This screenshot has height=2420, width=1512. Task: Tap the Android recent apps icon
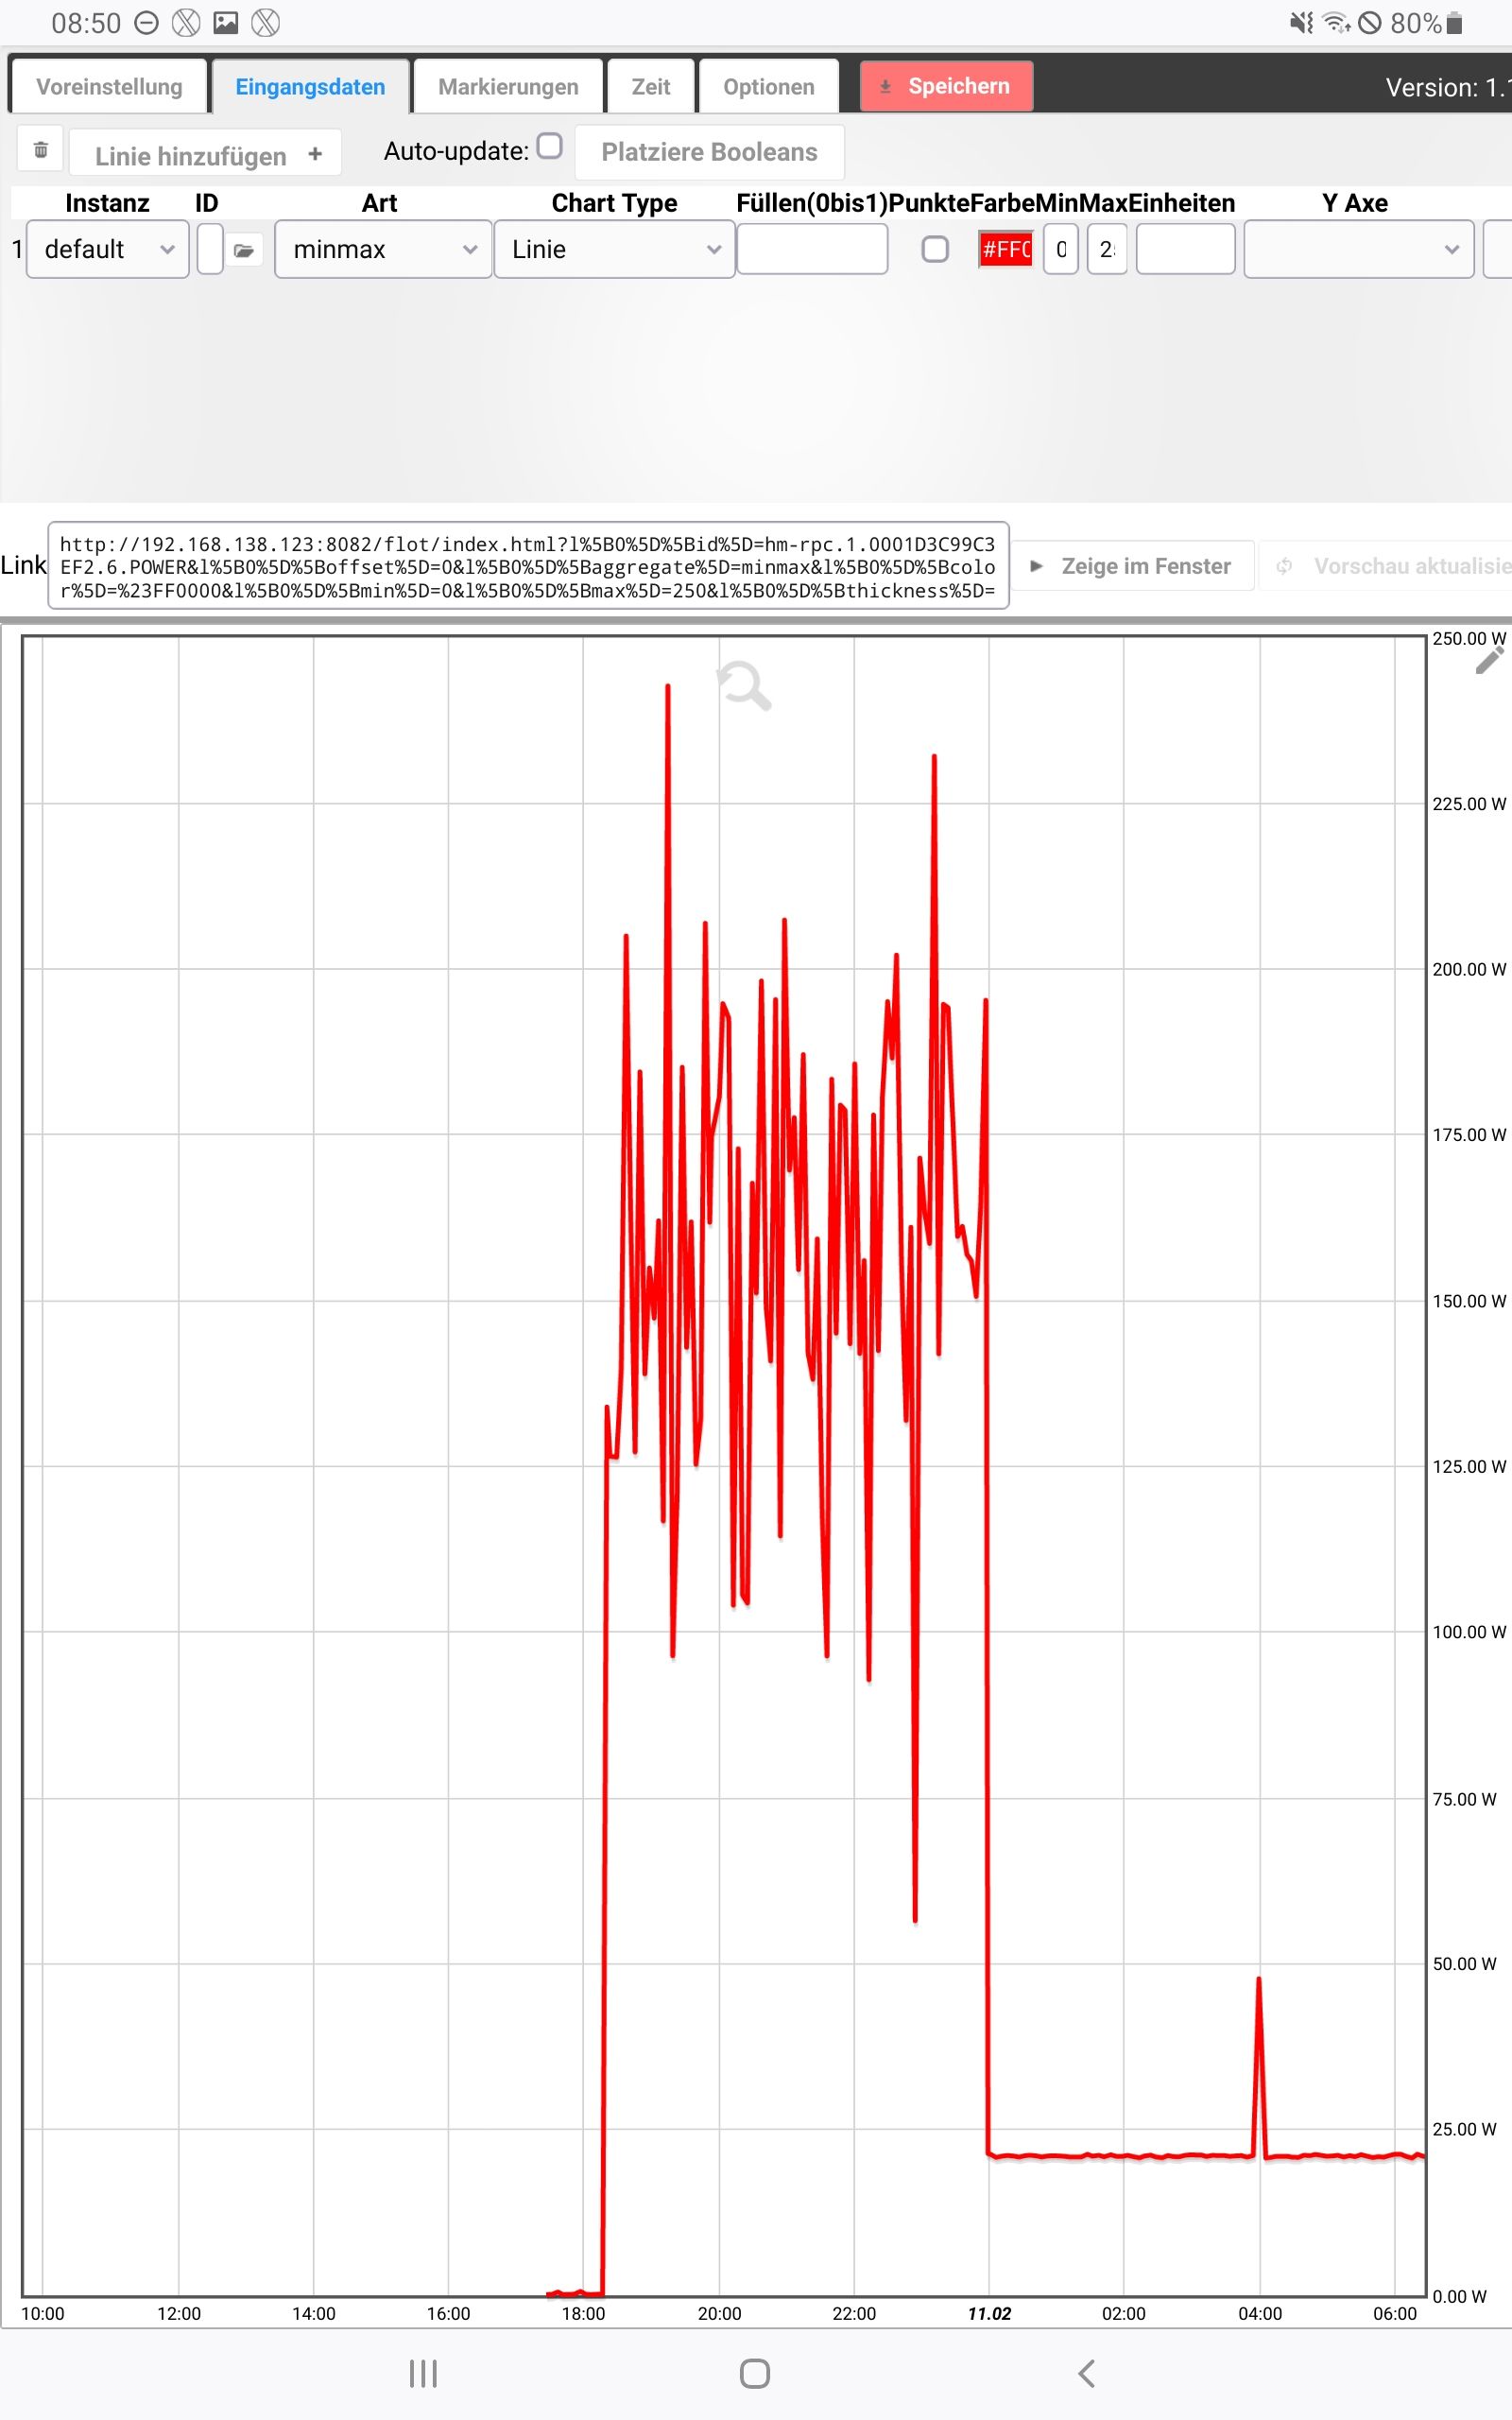tap(423, 2373)
